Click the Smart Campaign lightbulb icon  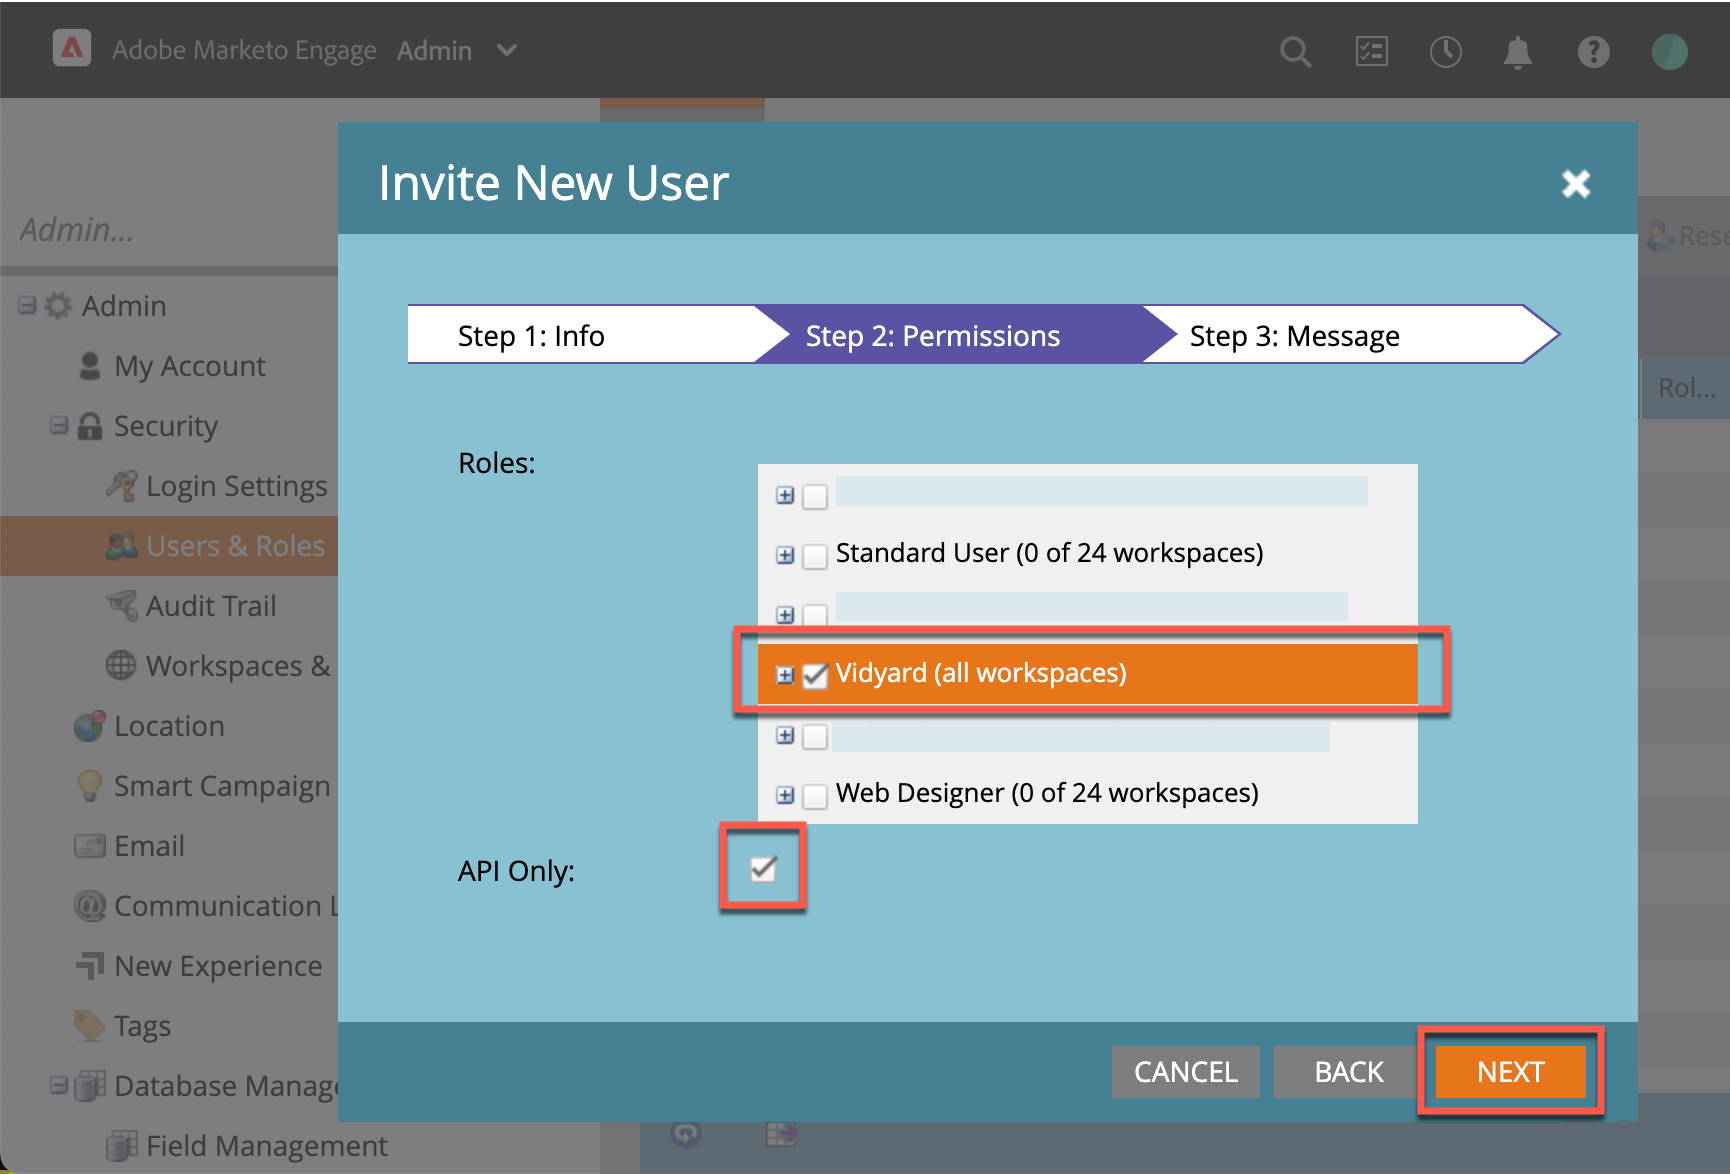point(90,786)
